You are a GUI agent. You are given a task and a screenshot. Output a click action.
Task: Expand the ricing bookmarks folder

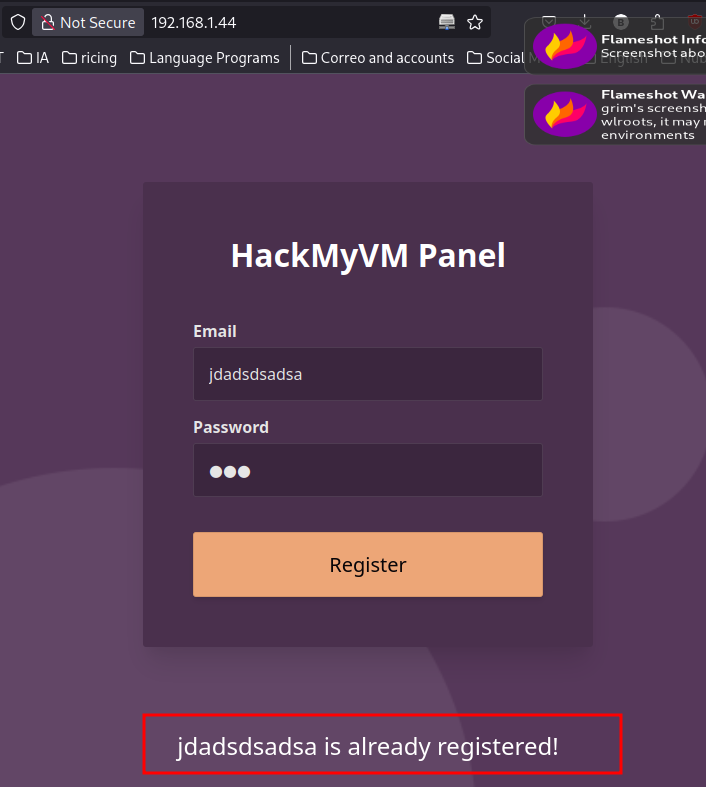coord(89,58)
